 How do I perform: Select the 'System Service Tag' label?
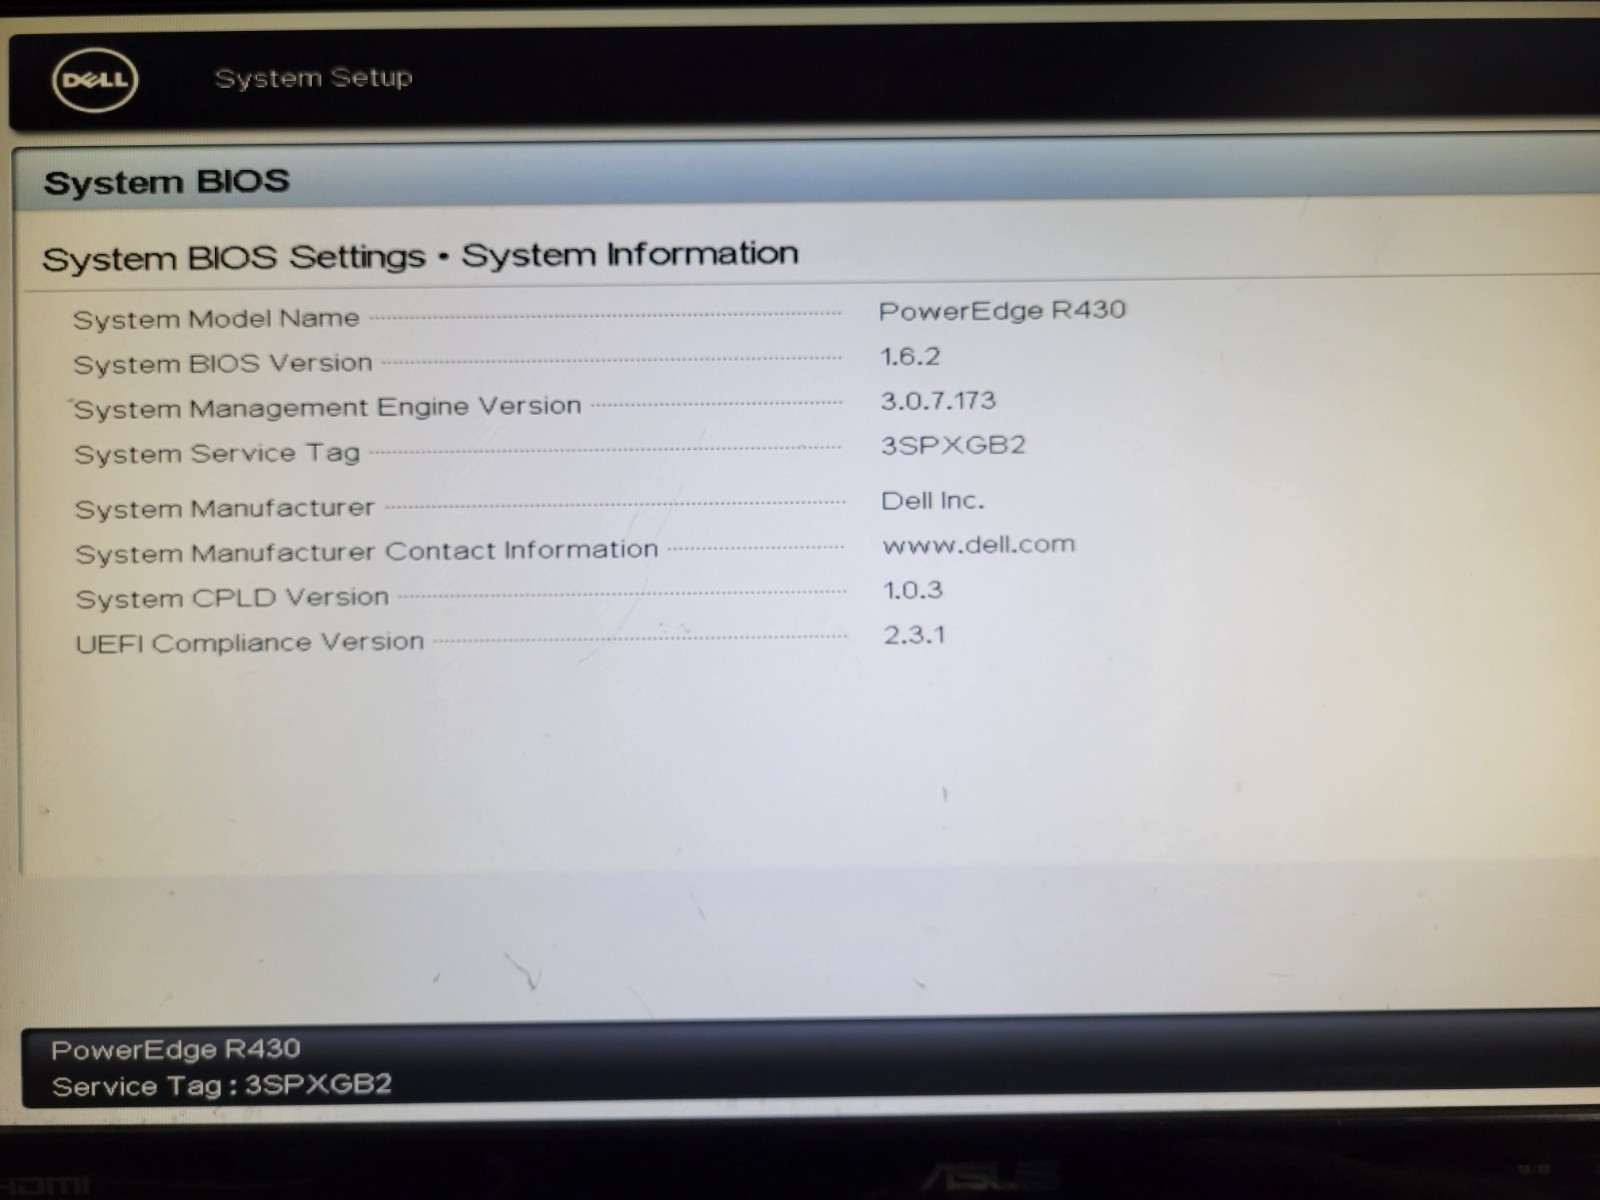[217, 453]
